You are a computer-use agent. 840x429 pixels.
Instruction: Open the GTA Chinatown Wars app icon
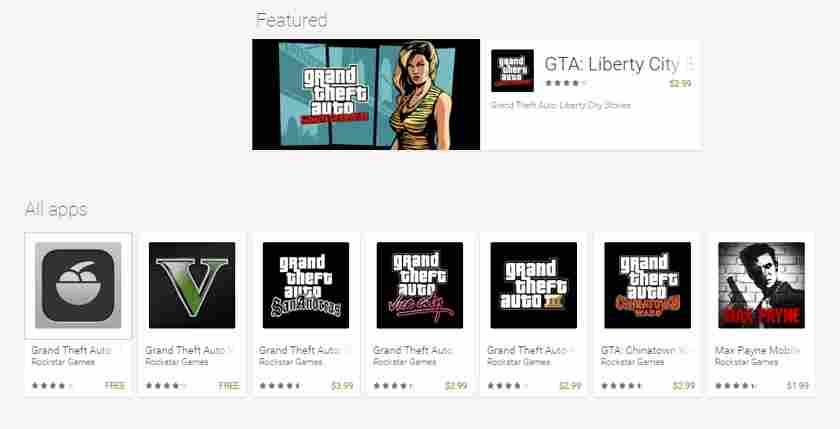click(648, 285)
